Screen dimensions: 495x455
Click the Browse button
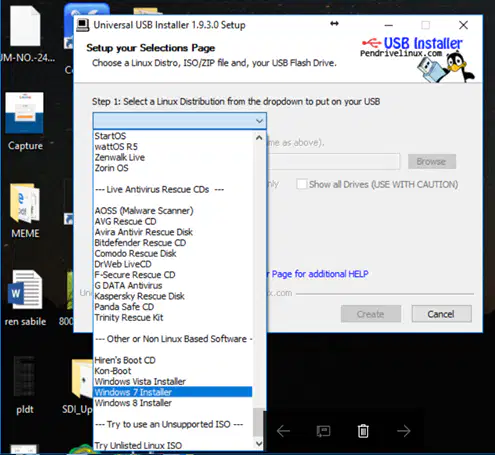[432, 162]
